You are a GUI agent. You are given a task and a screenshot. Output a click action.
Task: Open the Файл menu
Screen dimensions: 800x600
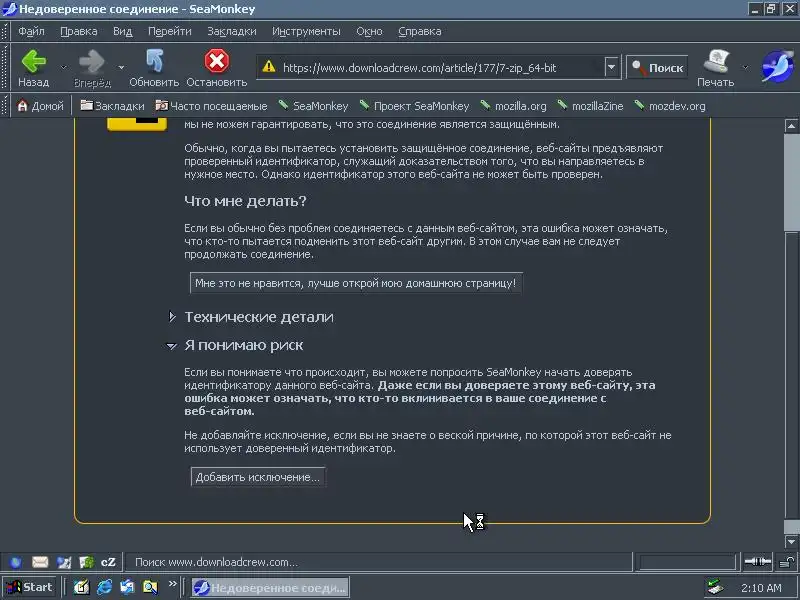[x=31, y=31]
